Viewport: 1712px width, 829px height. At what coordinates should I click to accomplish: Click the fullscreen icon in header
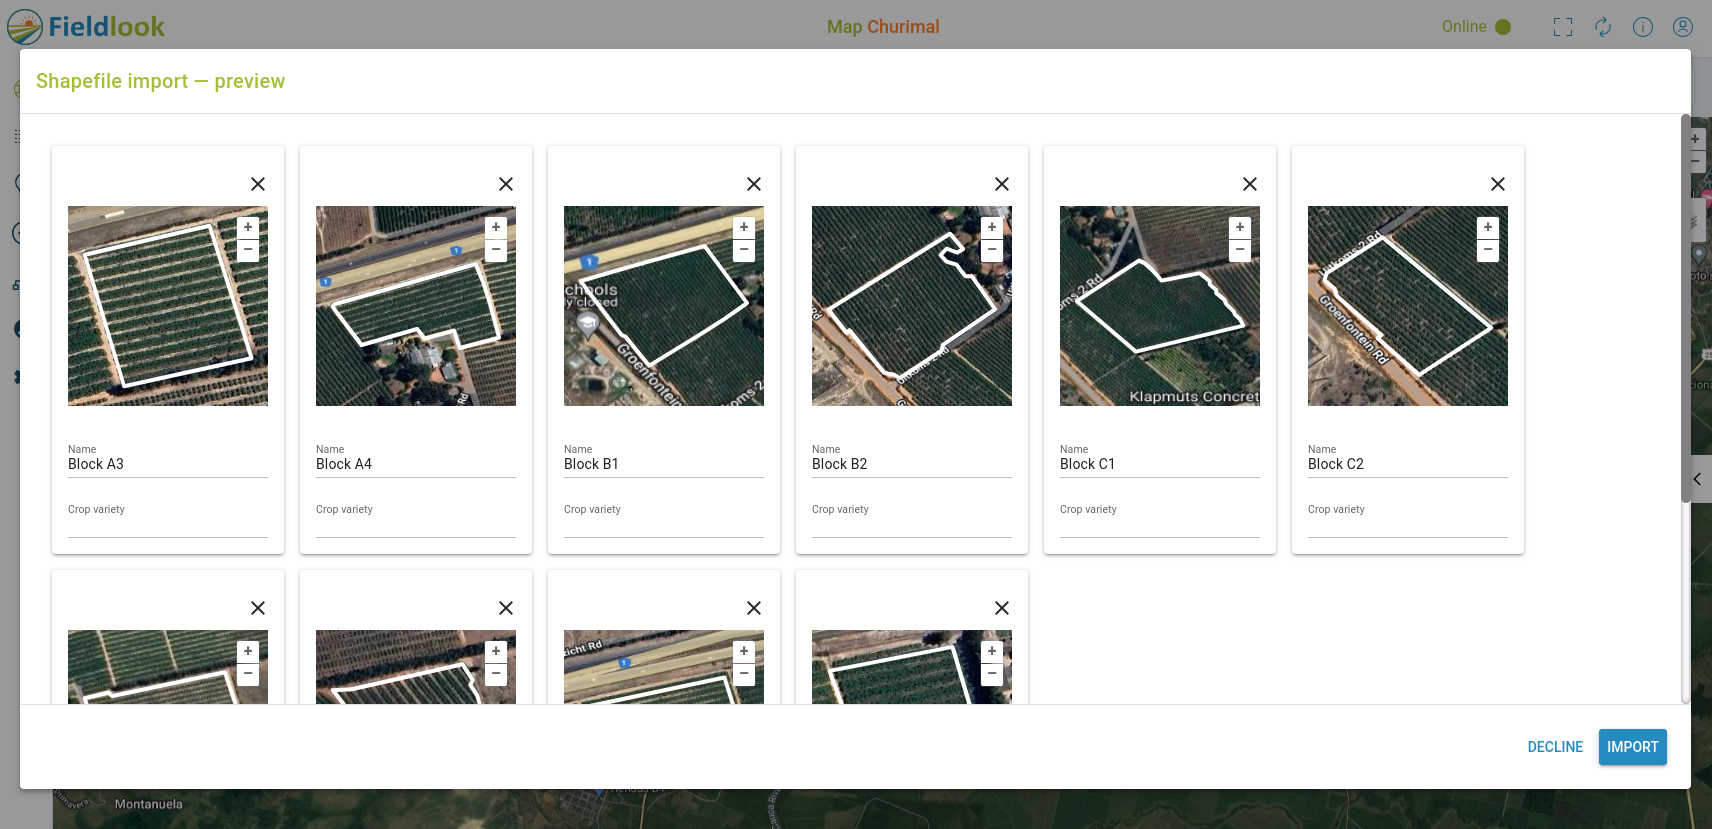1563,27
